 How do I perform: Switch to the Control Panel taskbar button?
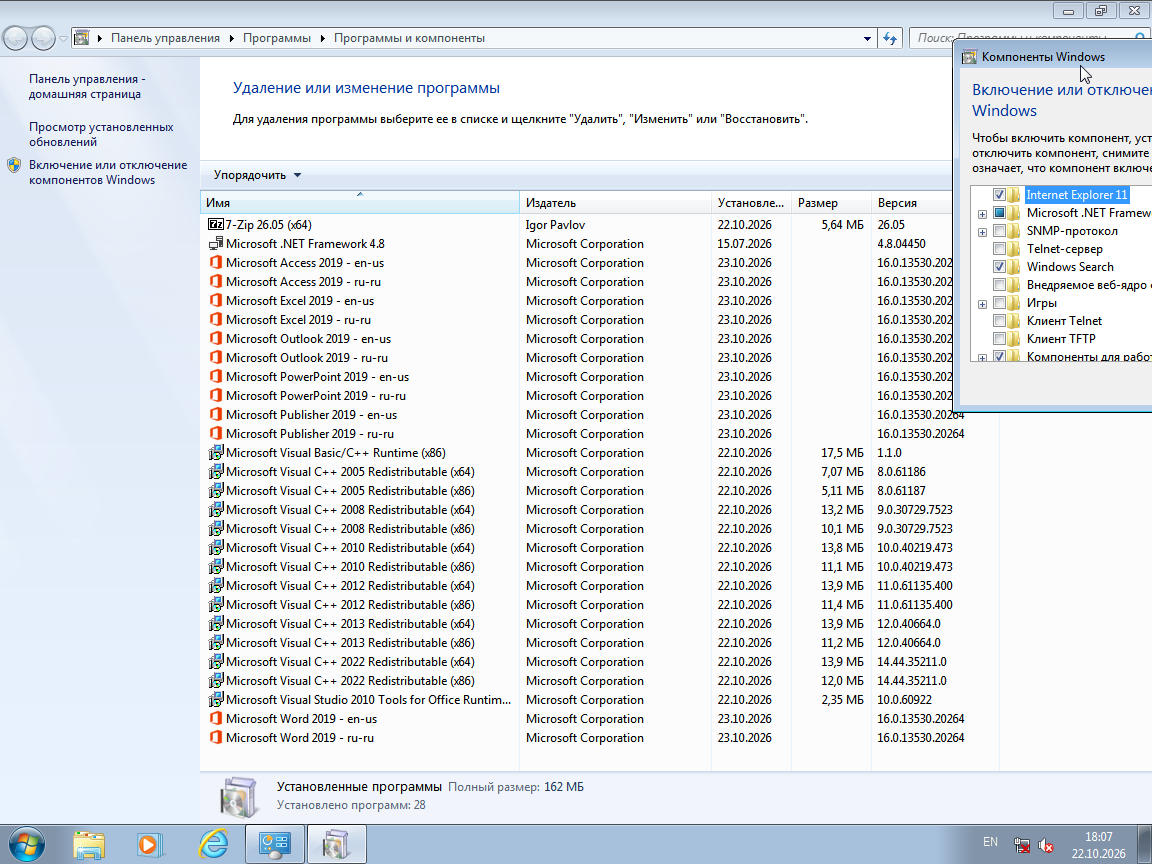275,844
